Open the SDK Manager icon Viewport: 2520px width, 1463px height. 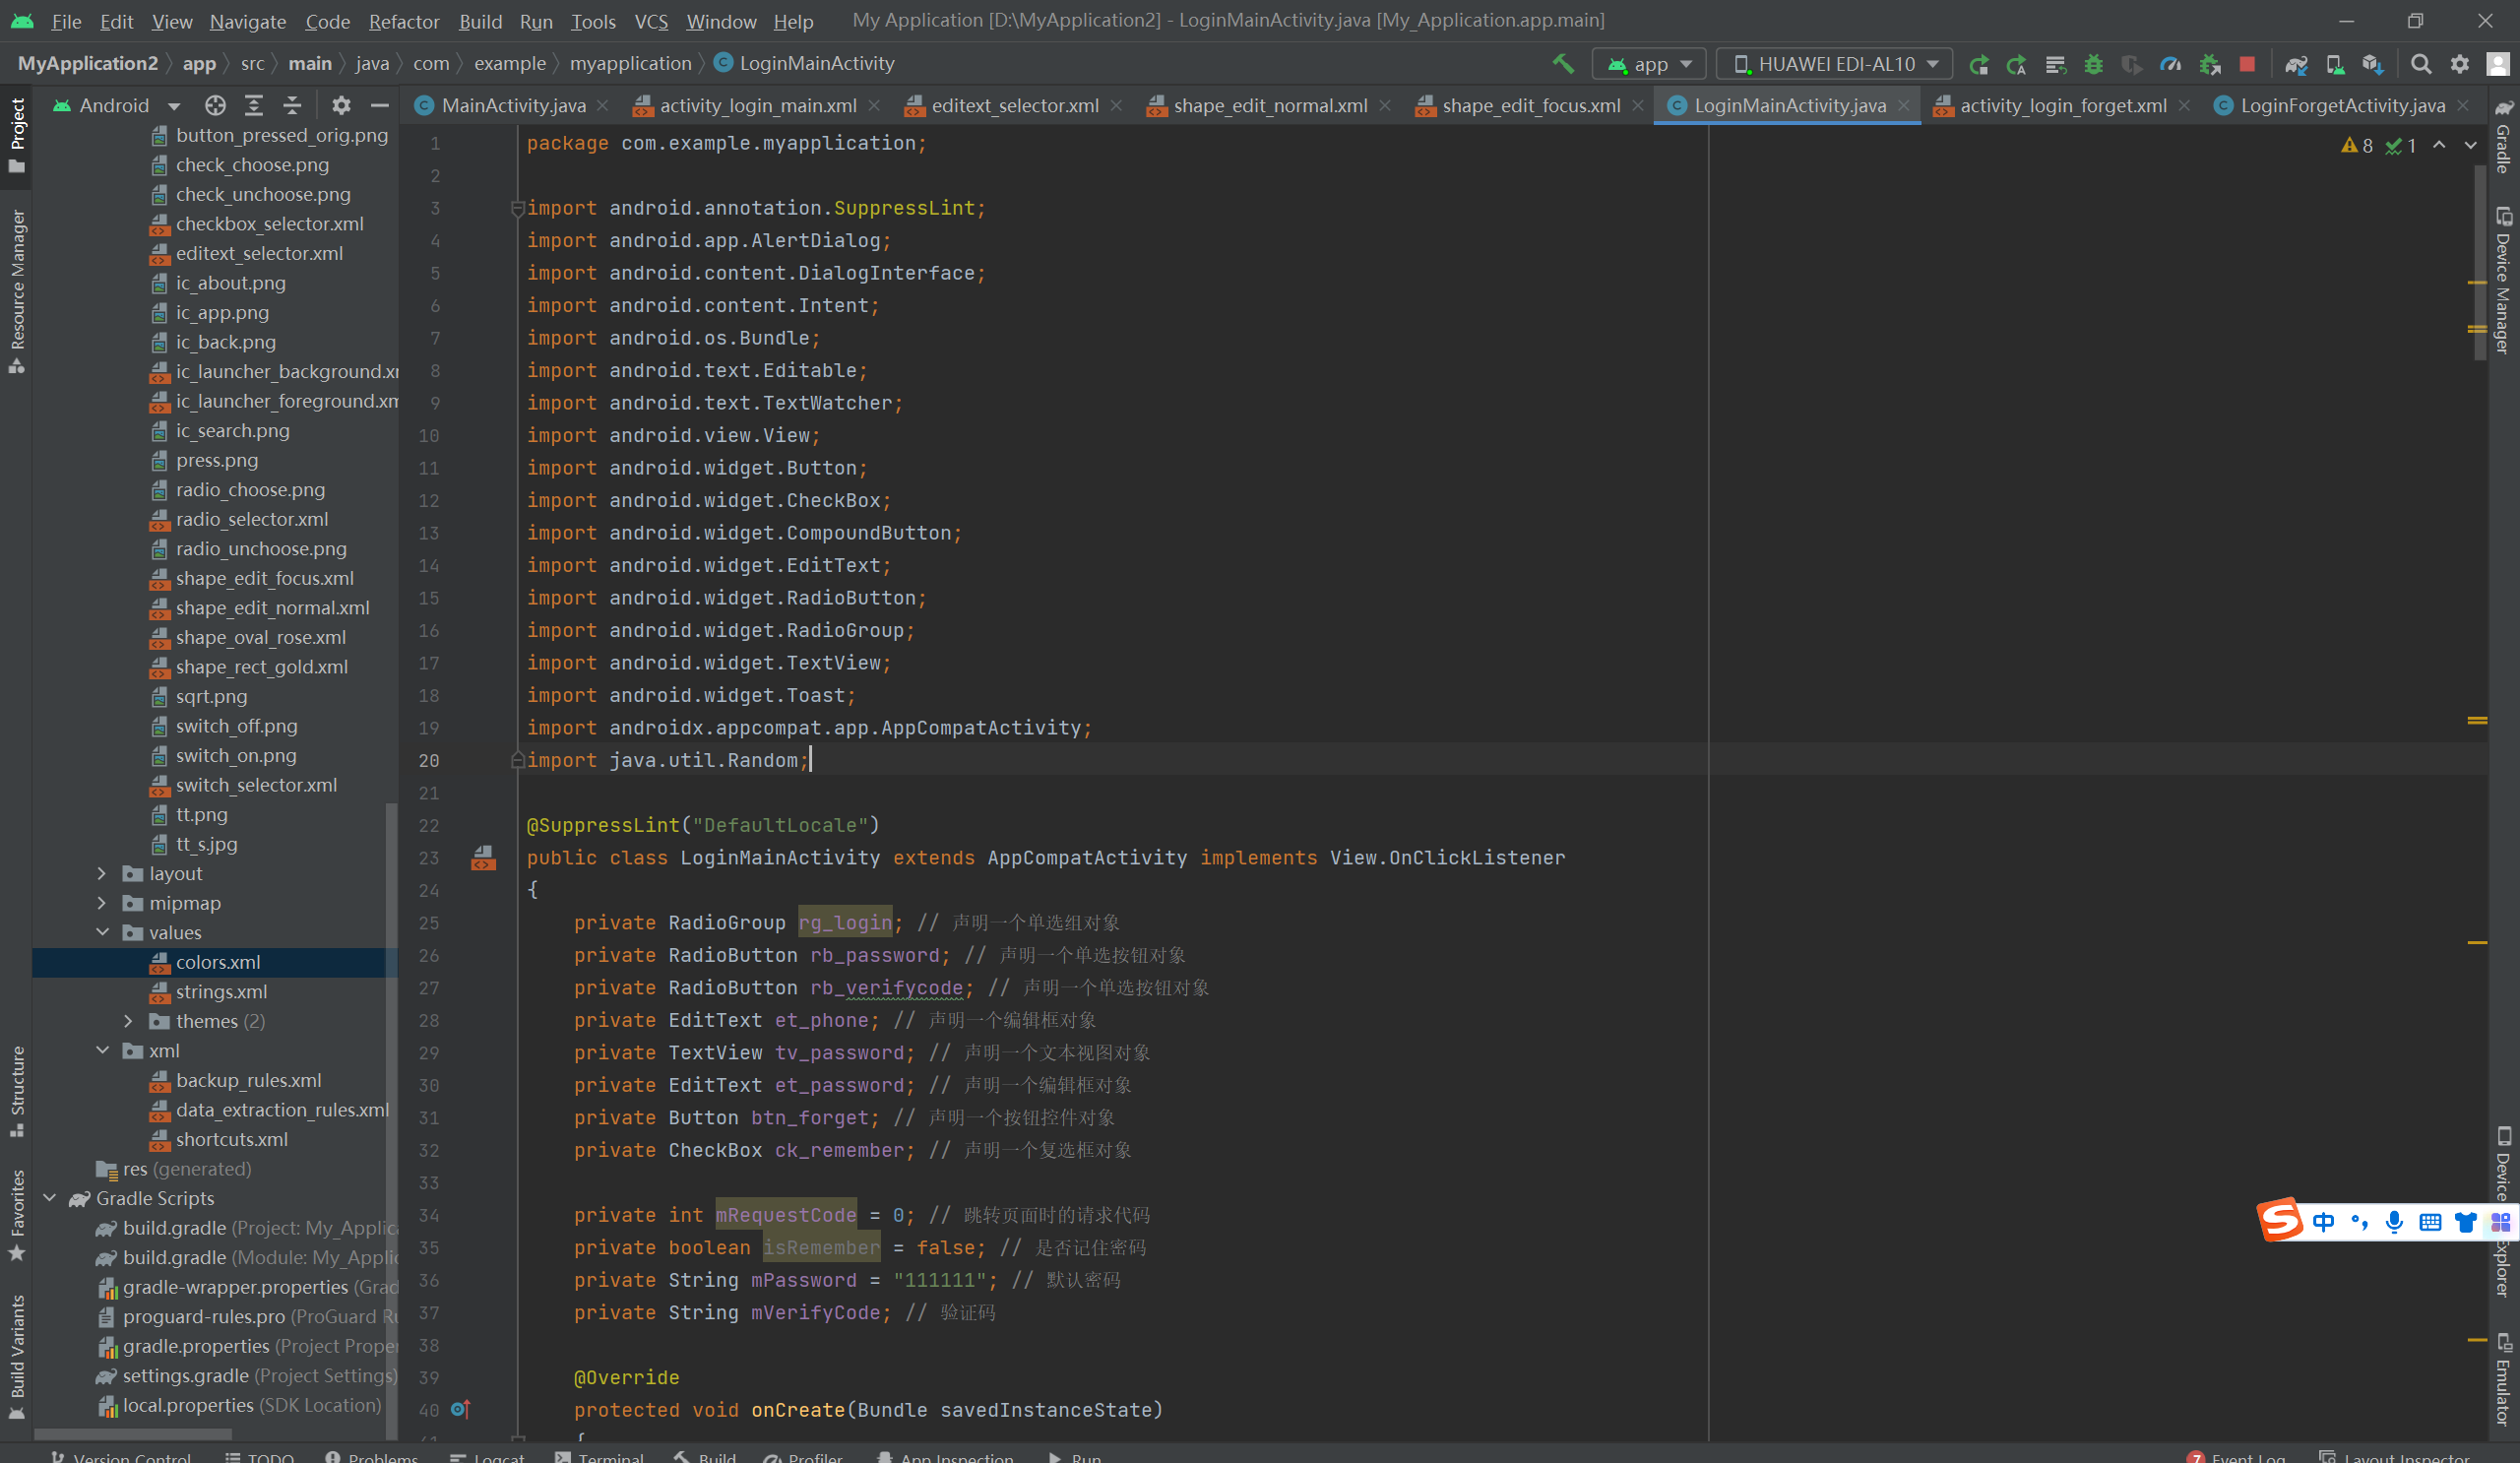click(x=2372, y=64)
